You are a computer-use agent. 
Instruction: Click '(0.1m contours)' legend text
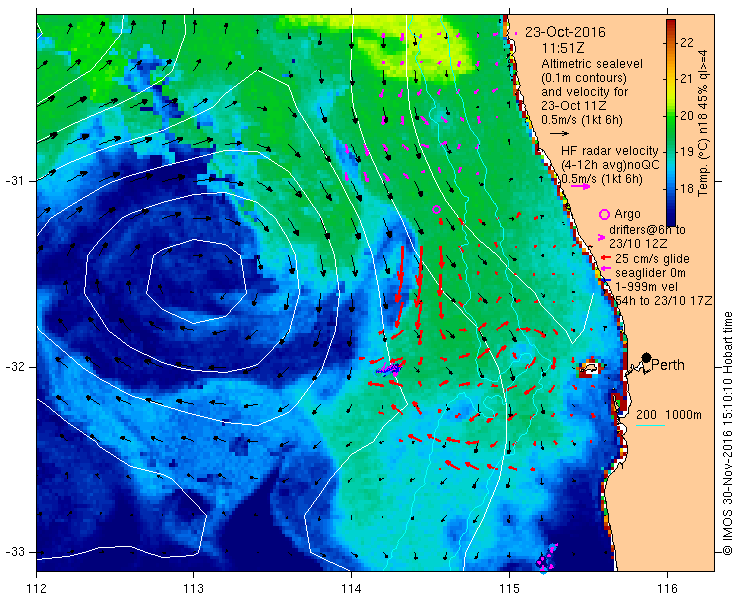(584, 77)
